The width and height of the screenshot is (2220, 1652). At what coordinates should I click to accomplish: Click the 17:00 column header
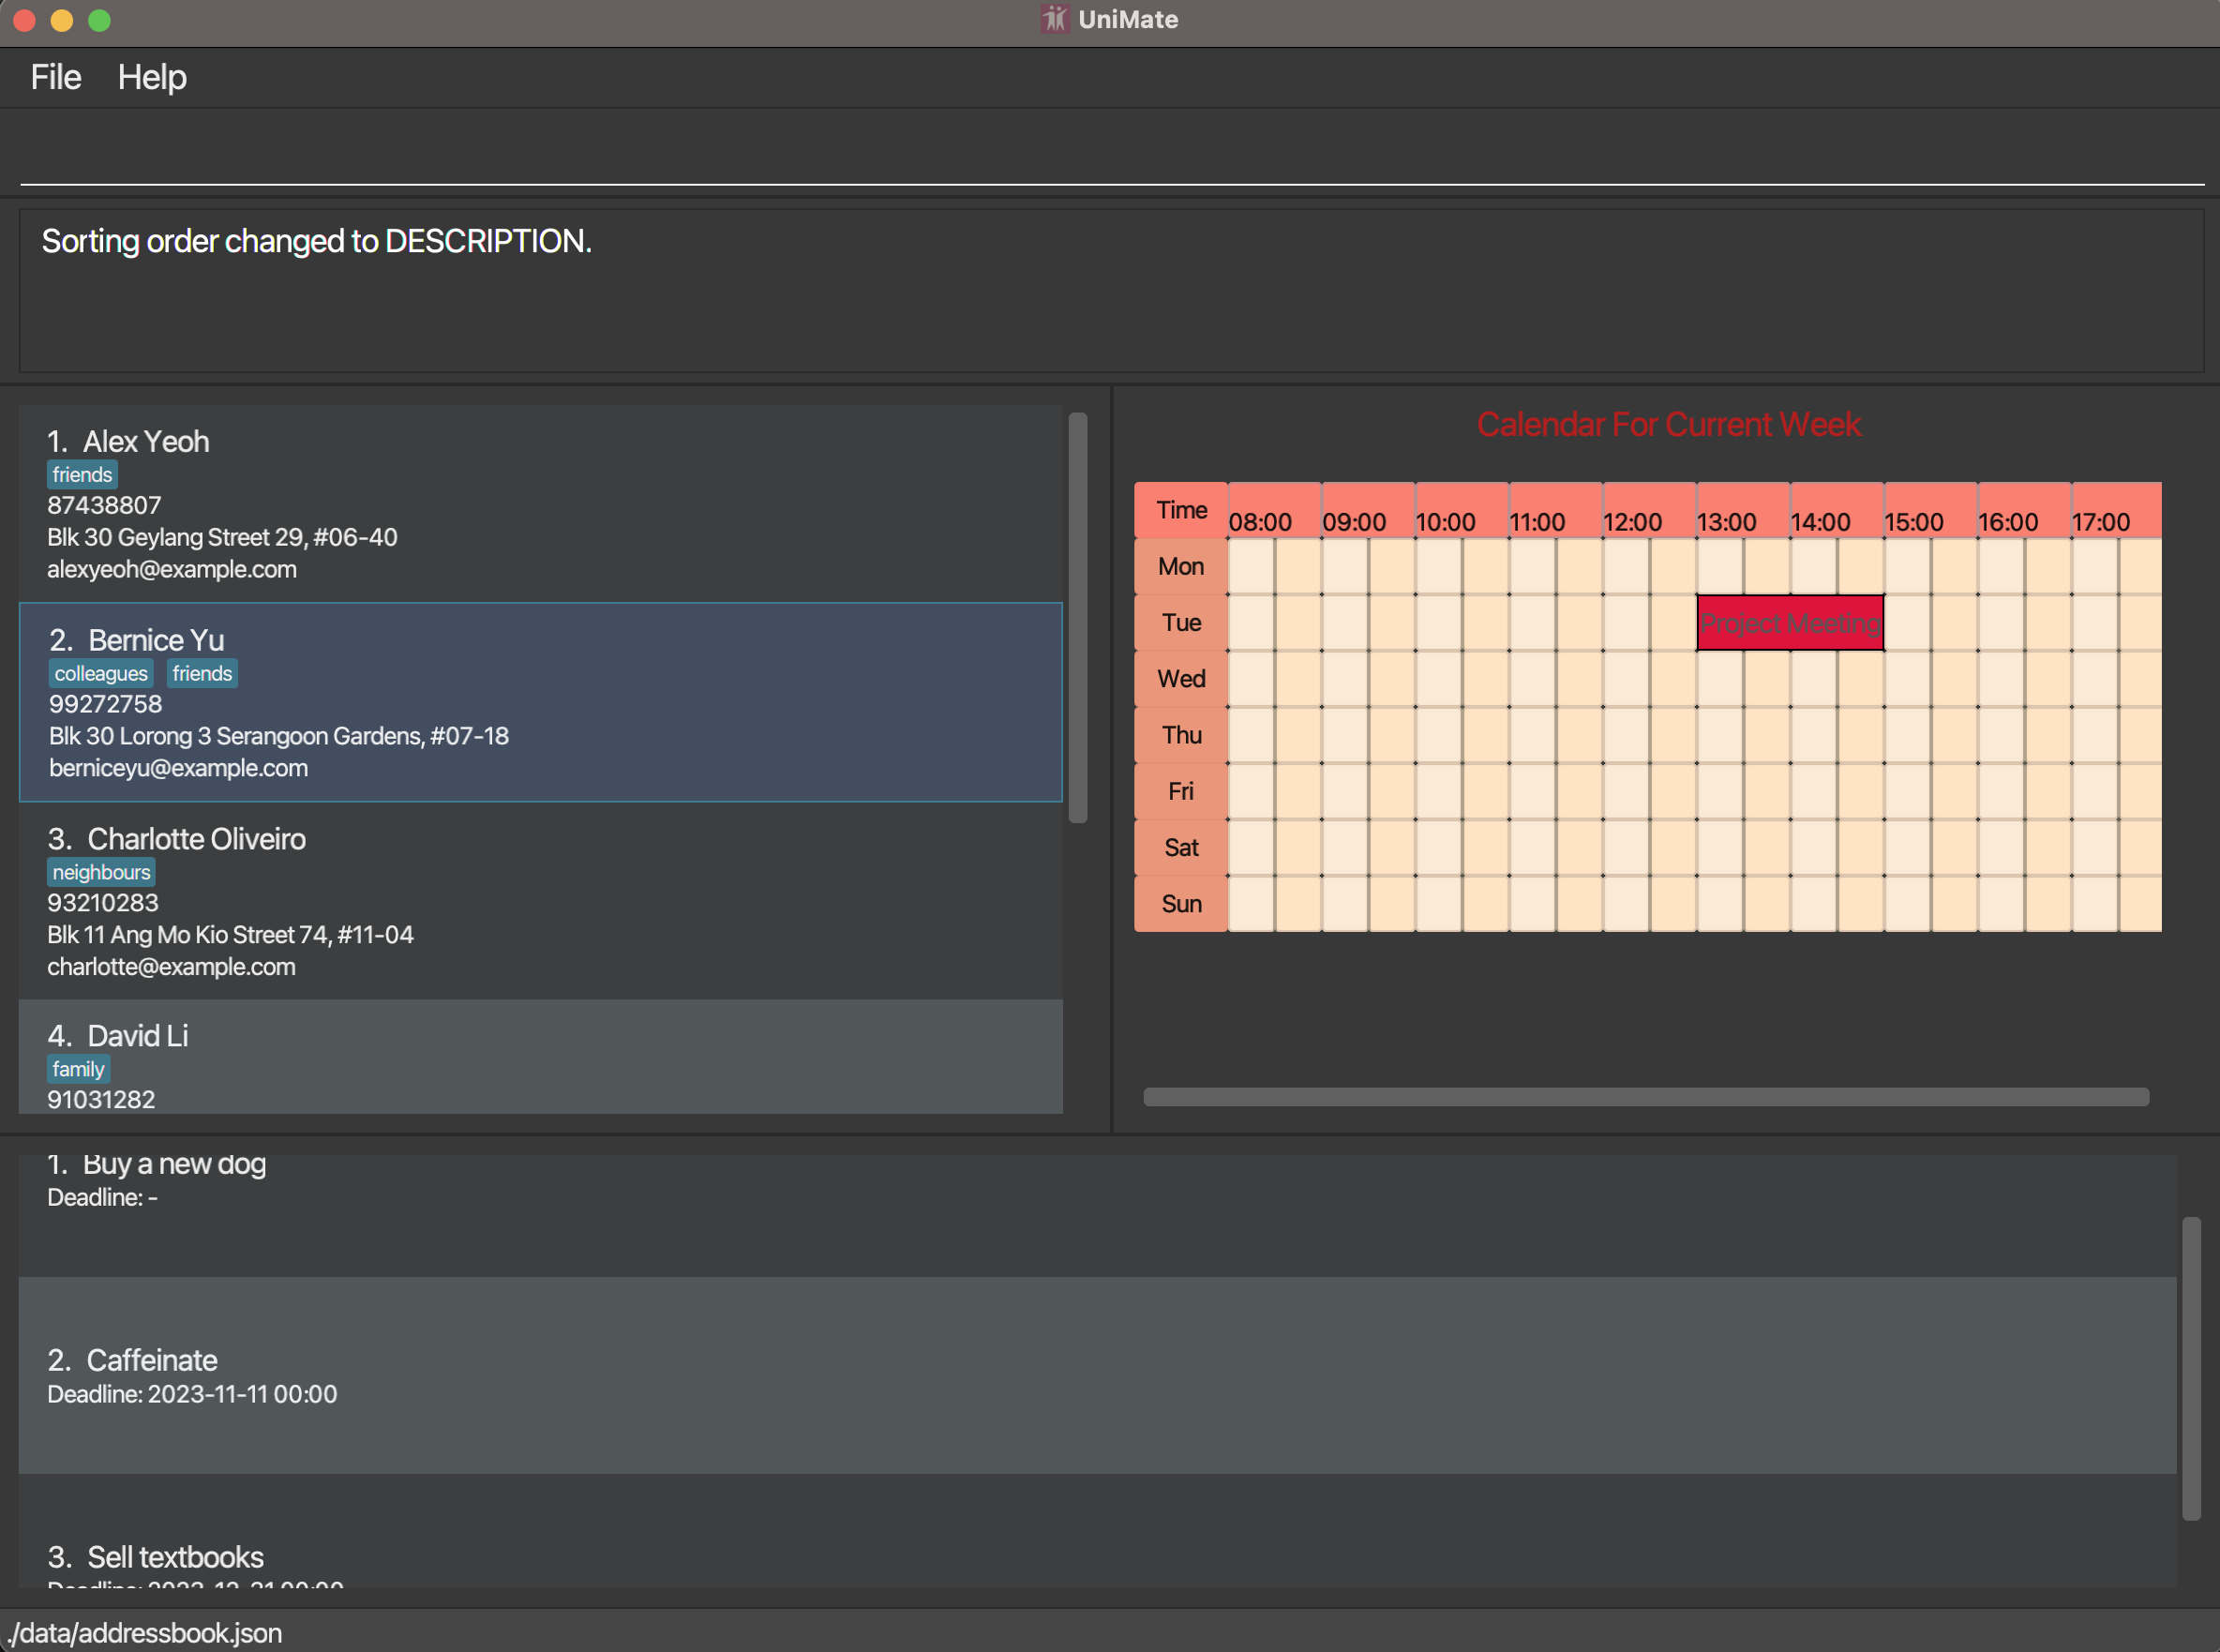pyautogui.click(x=2117, y=510)
